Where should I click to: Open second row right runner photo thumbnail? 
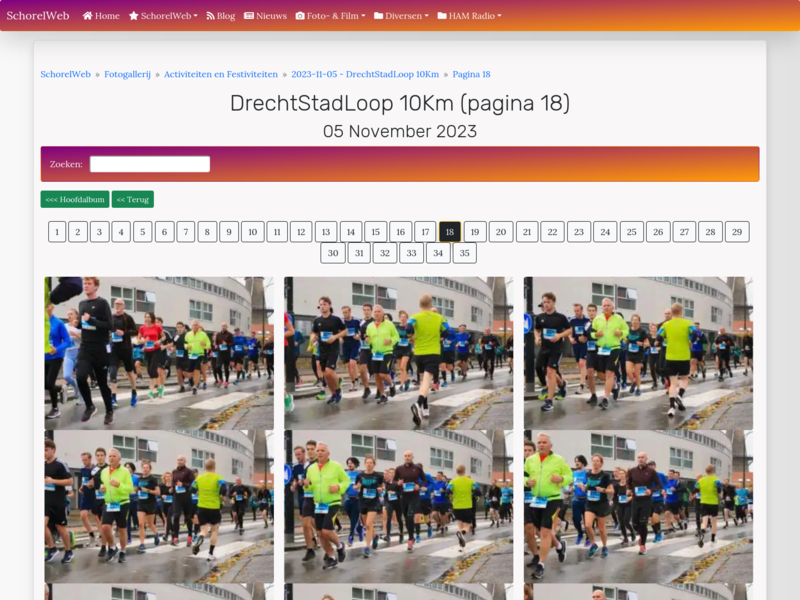(x=638, y=506)
